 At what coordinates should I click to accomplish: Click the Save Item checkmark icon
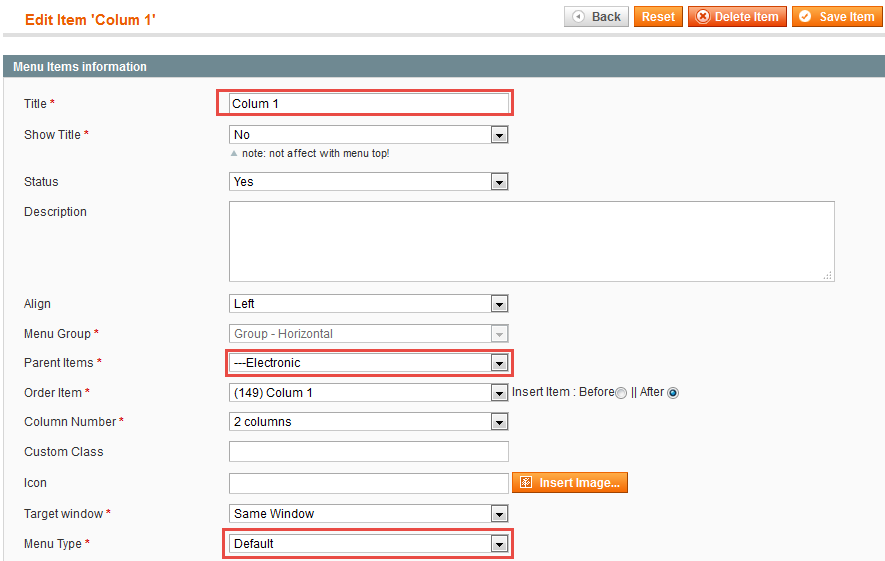point(805,17)
